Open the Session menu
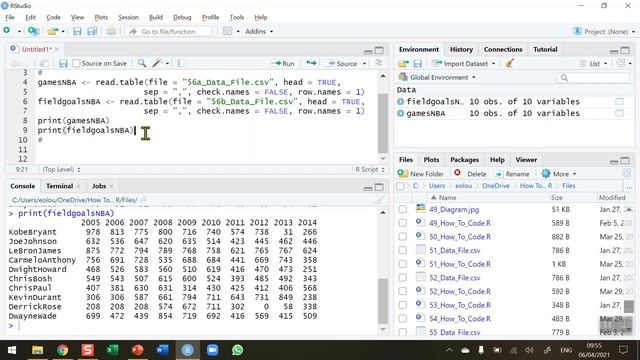The height and width of the screenshot is (360, 640). click(129, 17)
